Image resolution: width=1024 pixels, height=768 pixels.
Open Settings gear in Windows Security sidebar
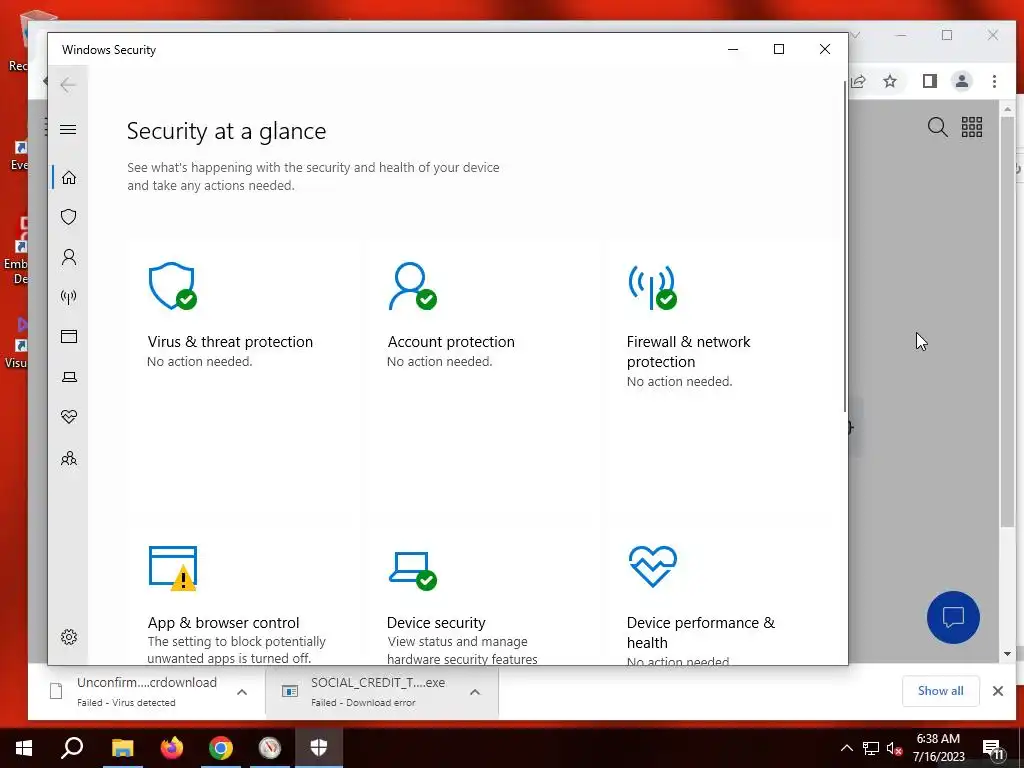(69, 637)
